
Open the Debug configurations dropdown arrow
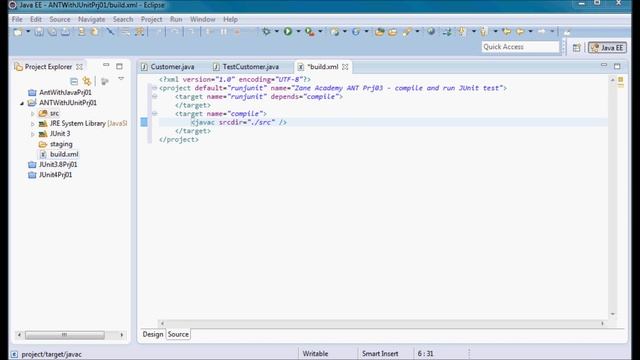point(276,31)
